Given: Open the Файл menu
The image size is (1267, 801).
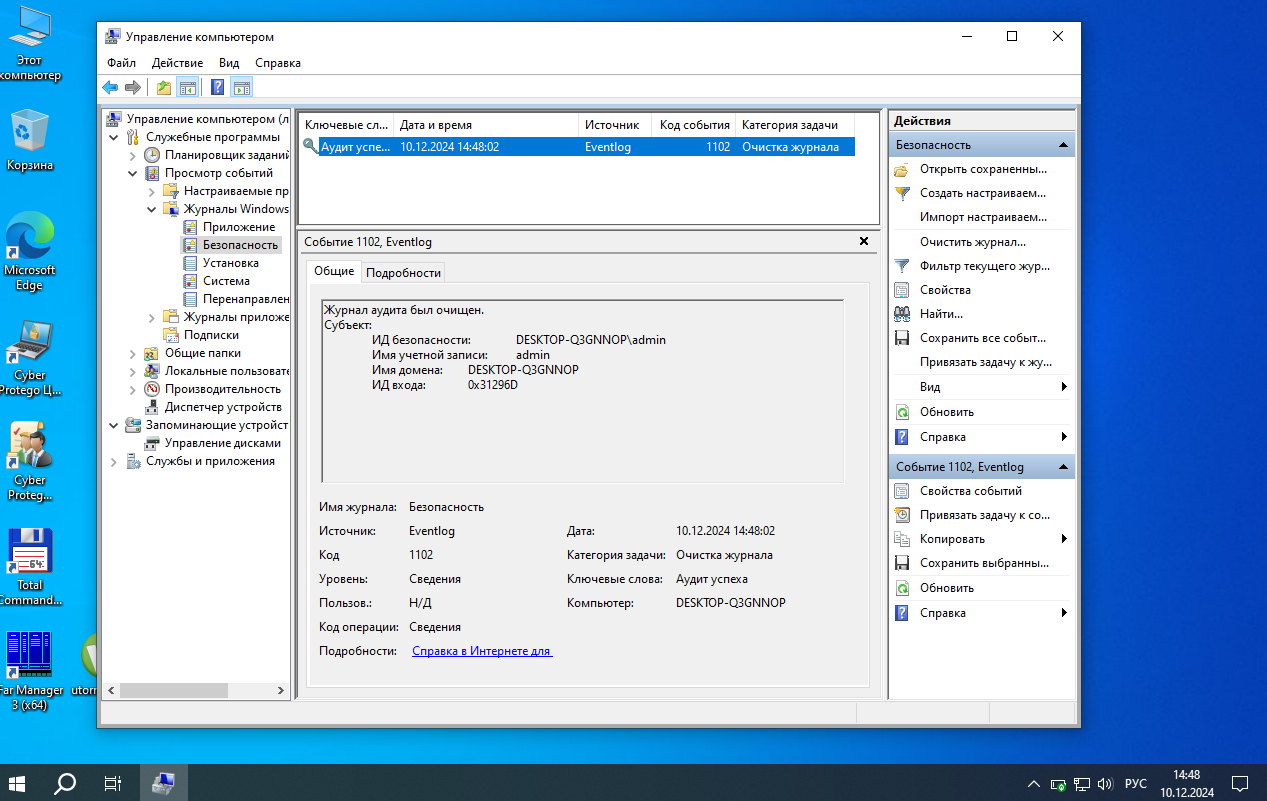Looking at the screenshot, I should click(x=121, y=63).
